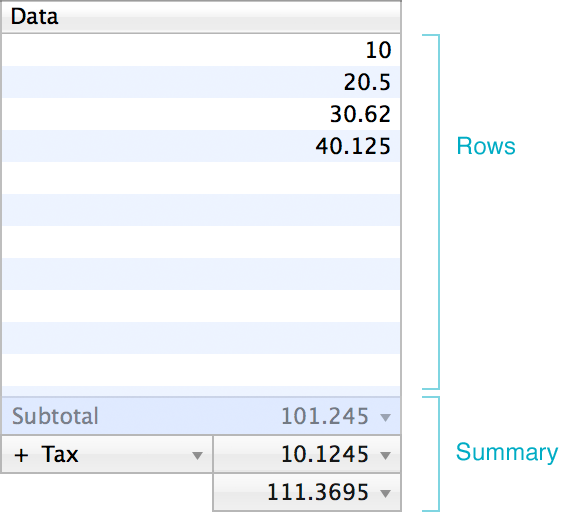Click the Rows annotation label
580x512 pixels.
coord(486,146)
